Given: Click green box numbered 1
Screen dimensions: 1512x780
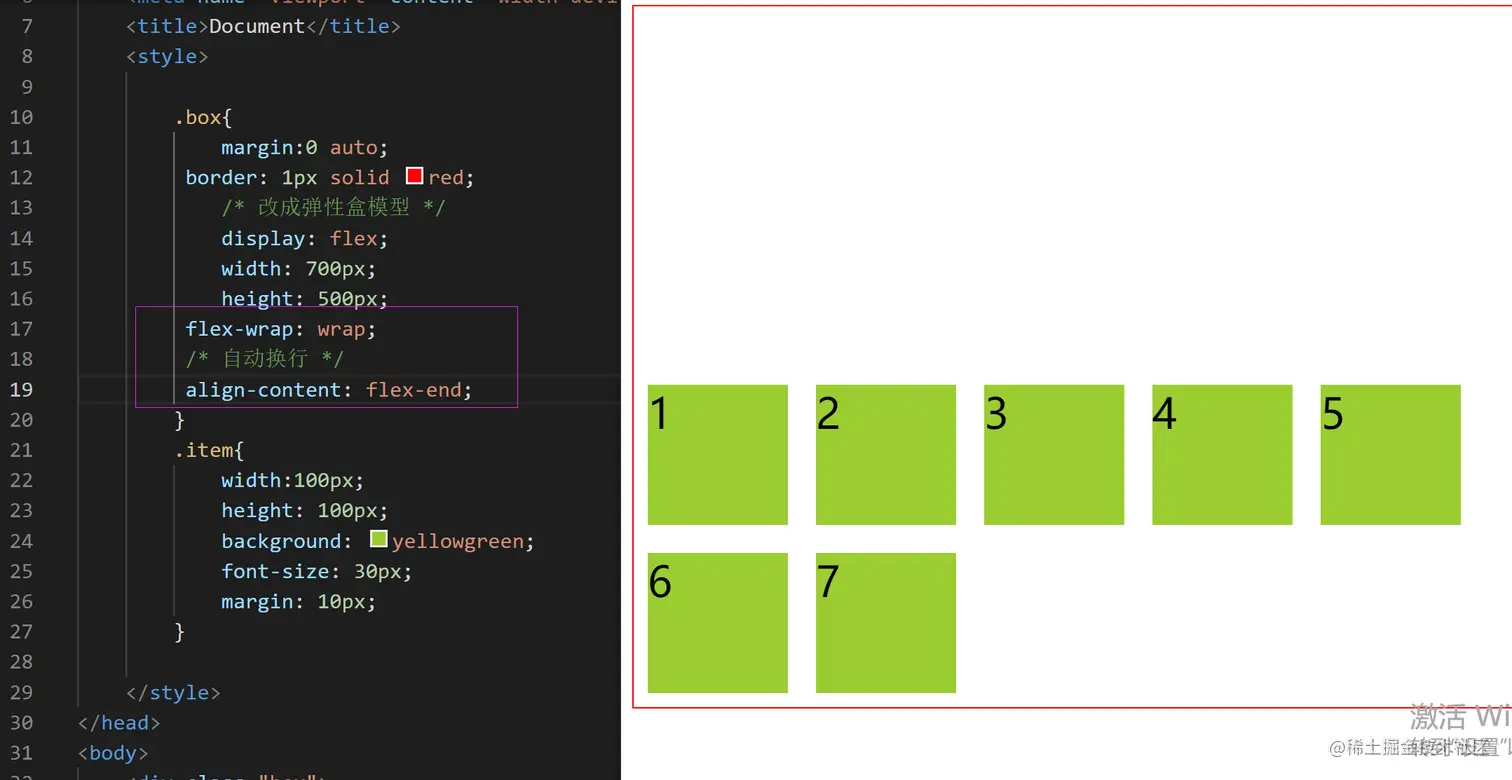Looking at the screenshot, I should 718,455.
